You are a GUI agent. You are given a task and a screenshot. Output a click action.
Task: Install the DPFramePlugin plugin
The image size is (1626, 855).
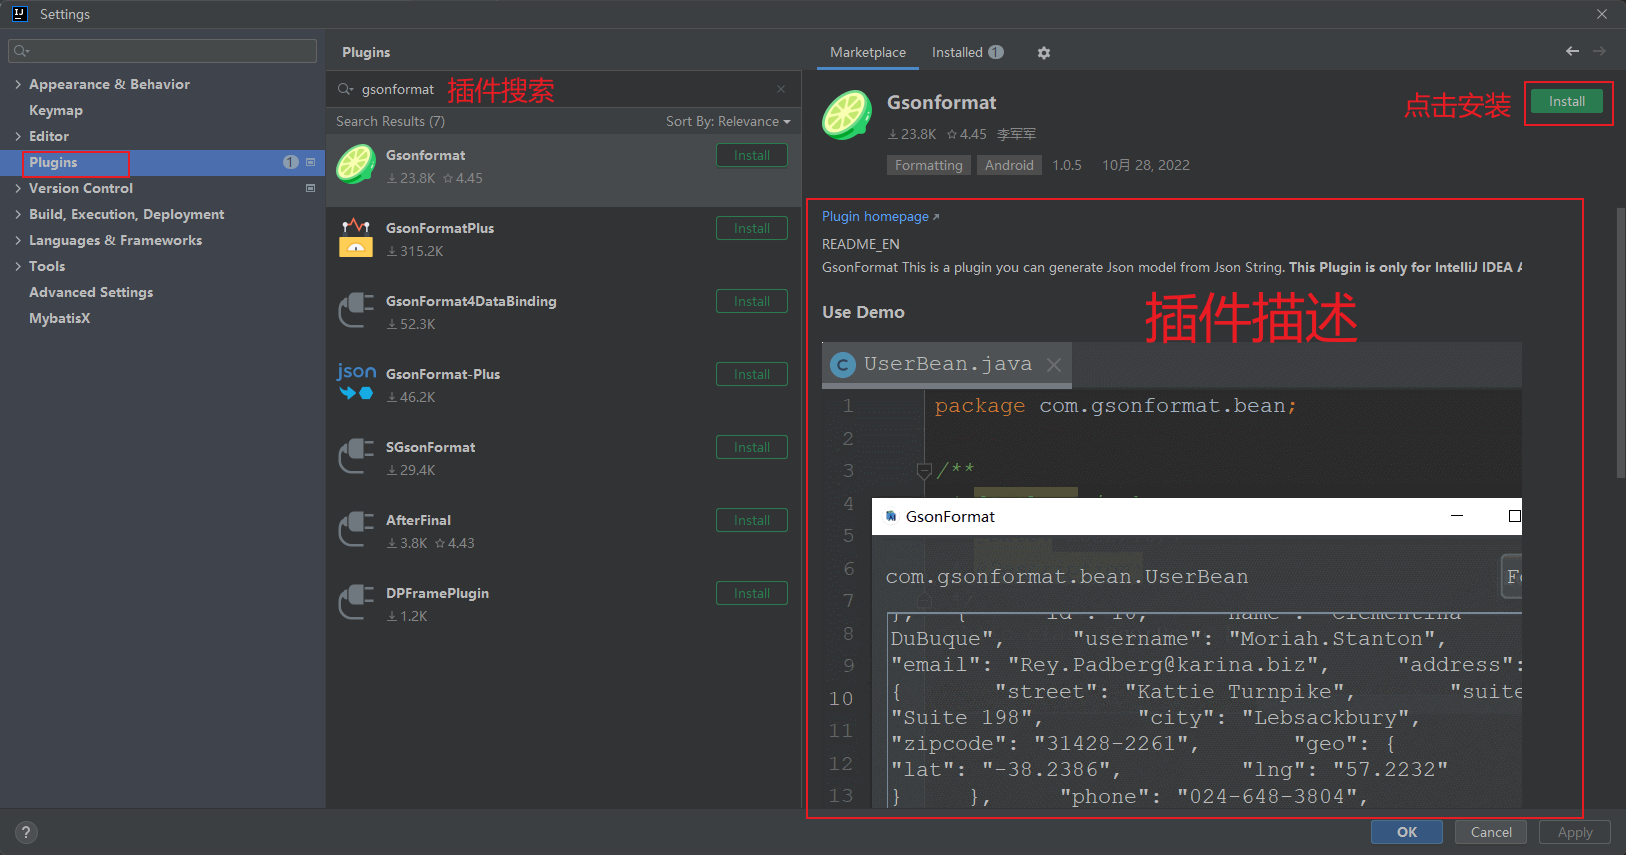752,593
